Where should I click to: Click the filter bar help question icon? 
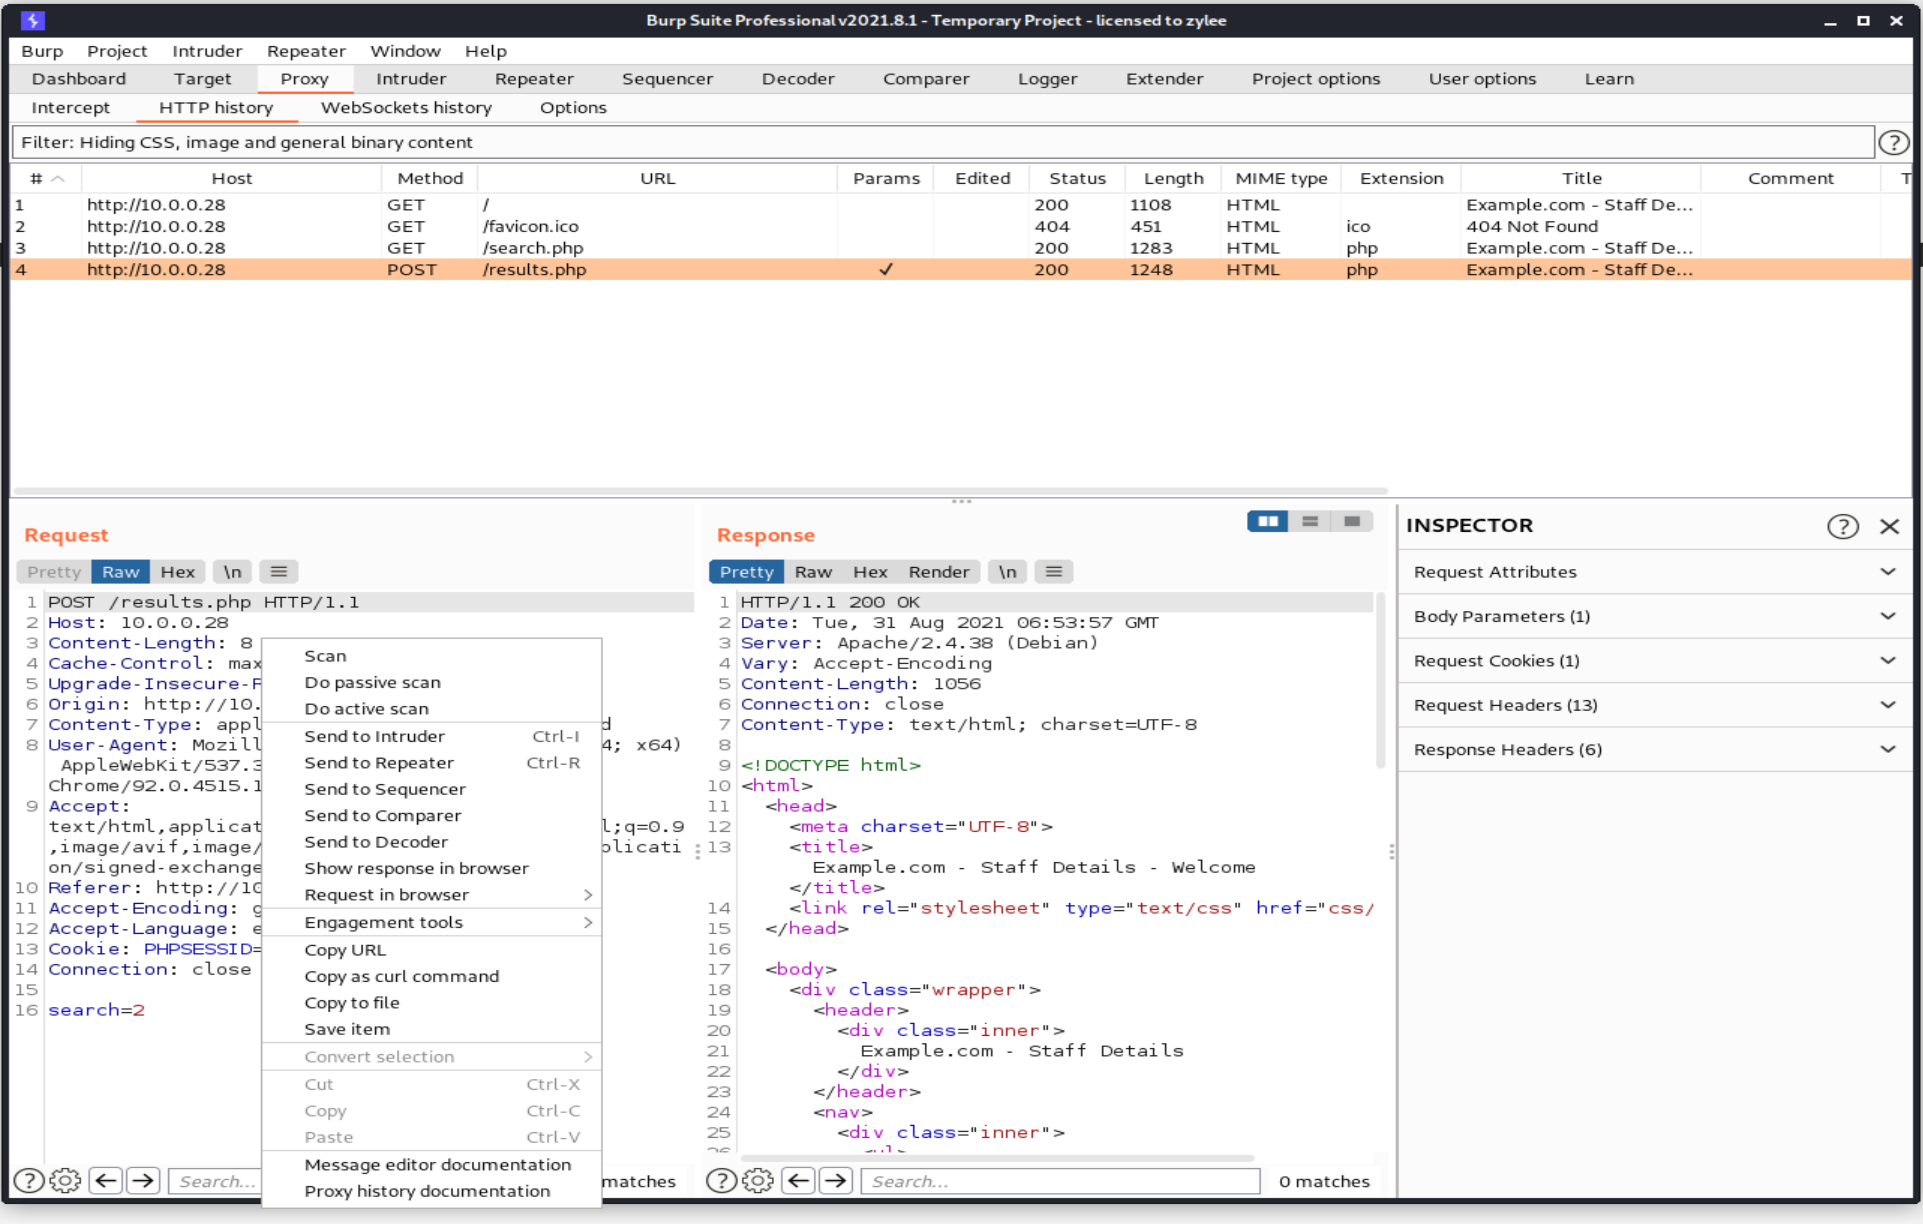pyautogui.click(x=1892, y=143)
